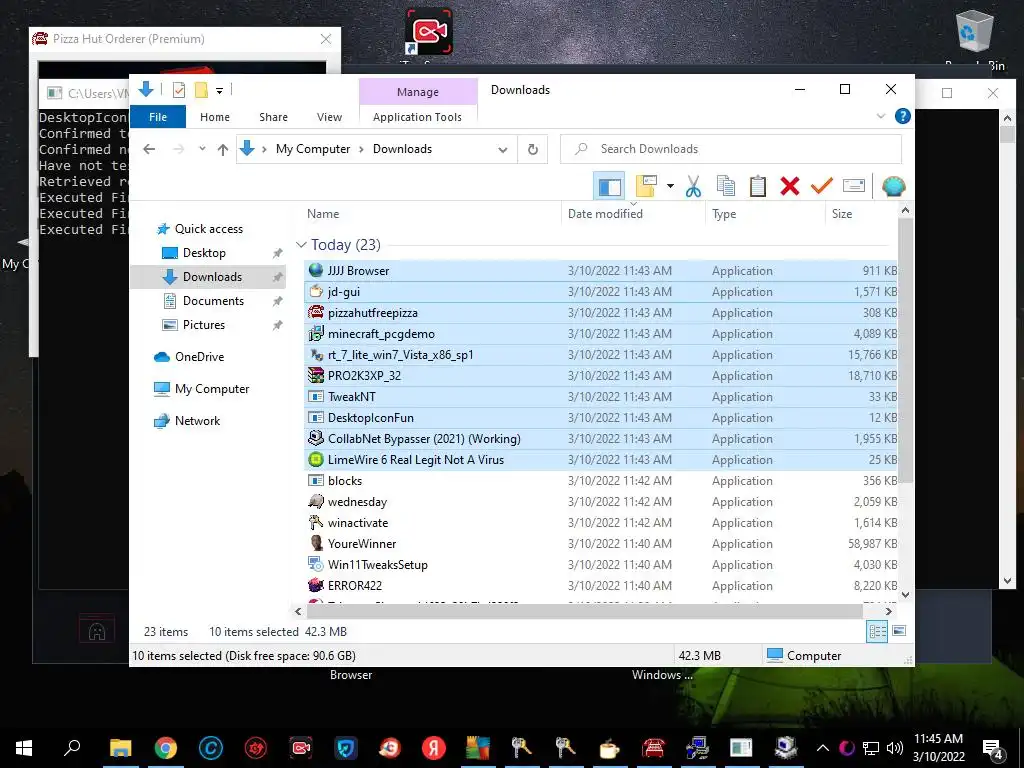The width and height of the screenshot is (1024, 768).
Task: Select the LimeWire 6 Real Legit file icon
Action: coord(315,460)
